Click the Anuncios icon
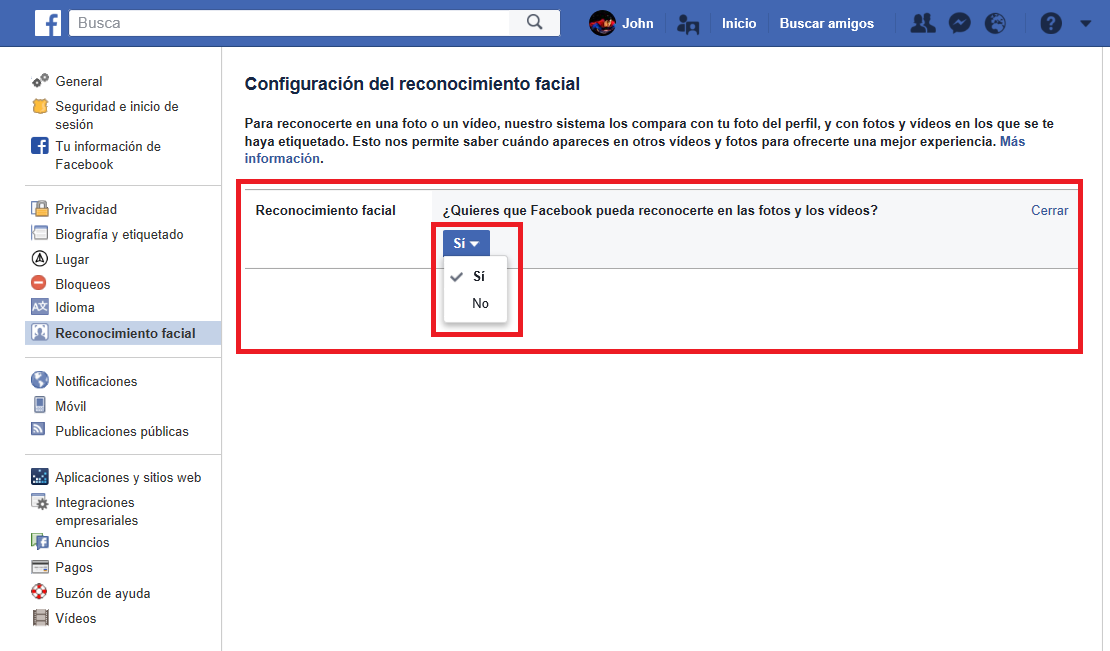This screenshot has height=651, width=1110. [x=40, y=542]
